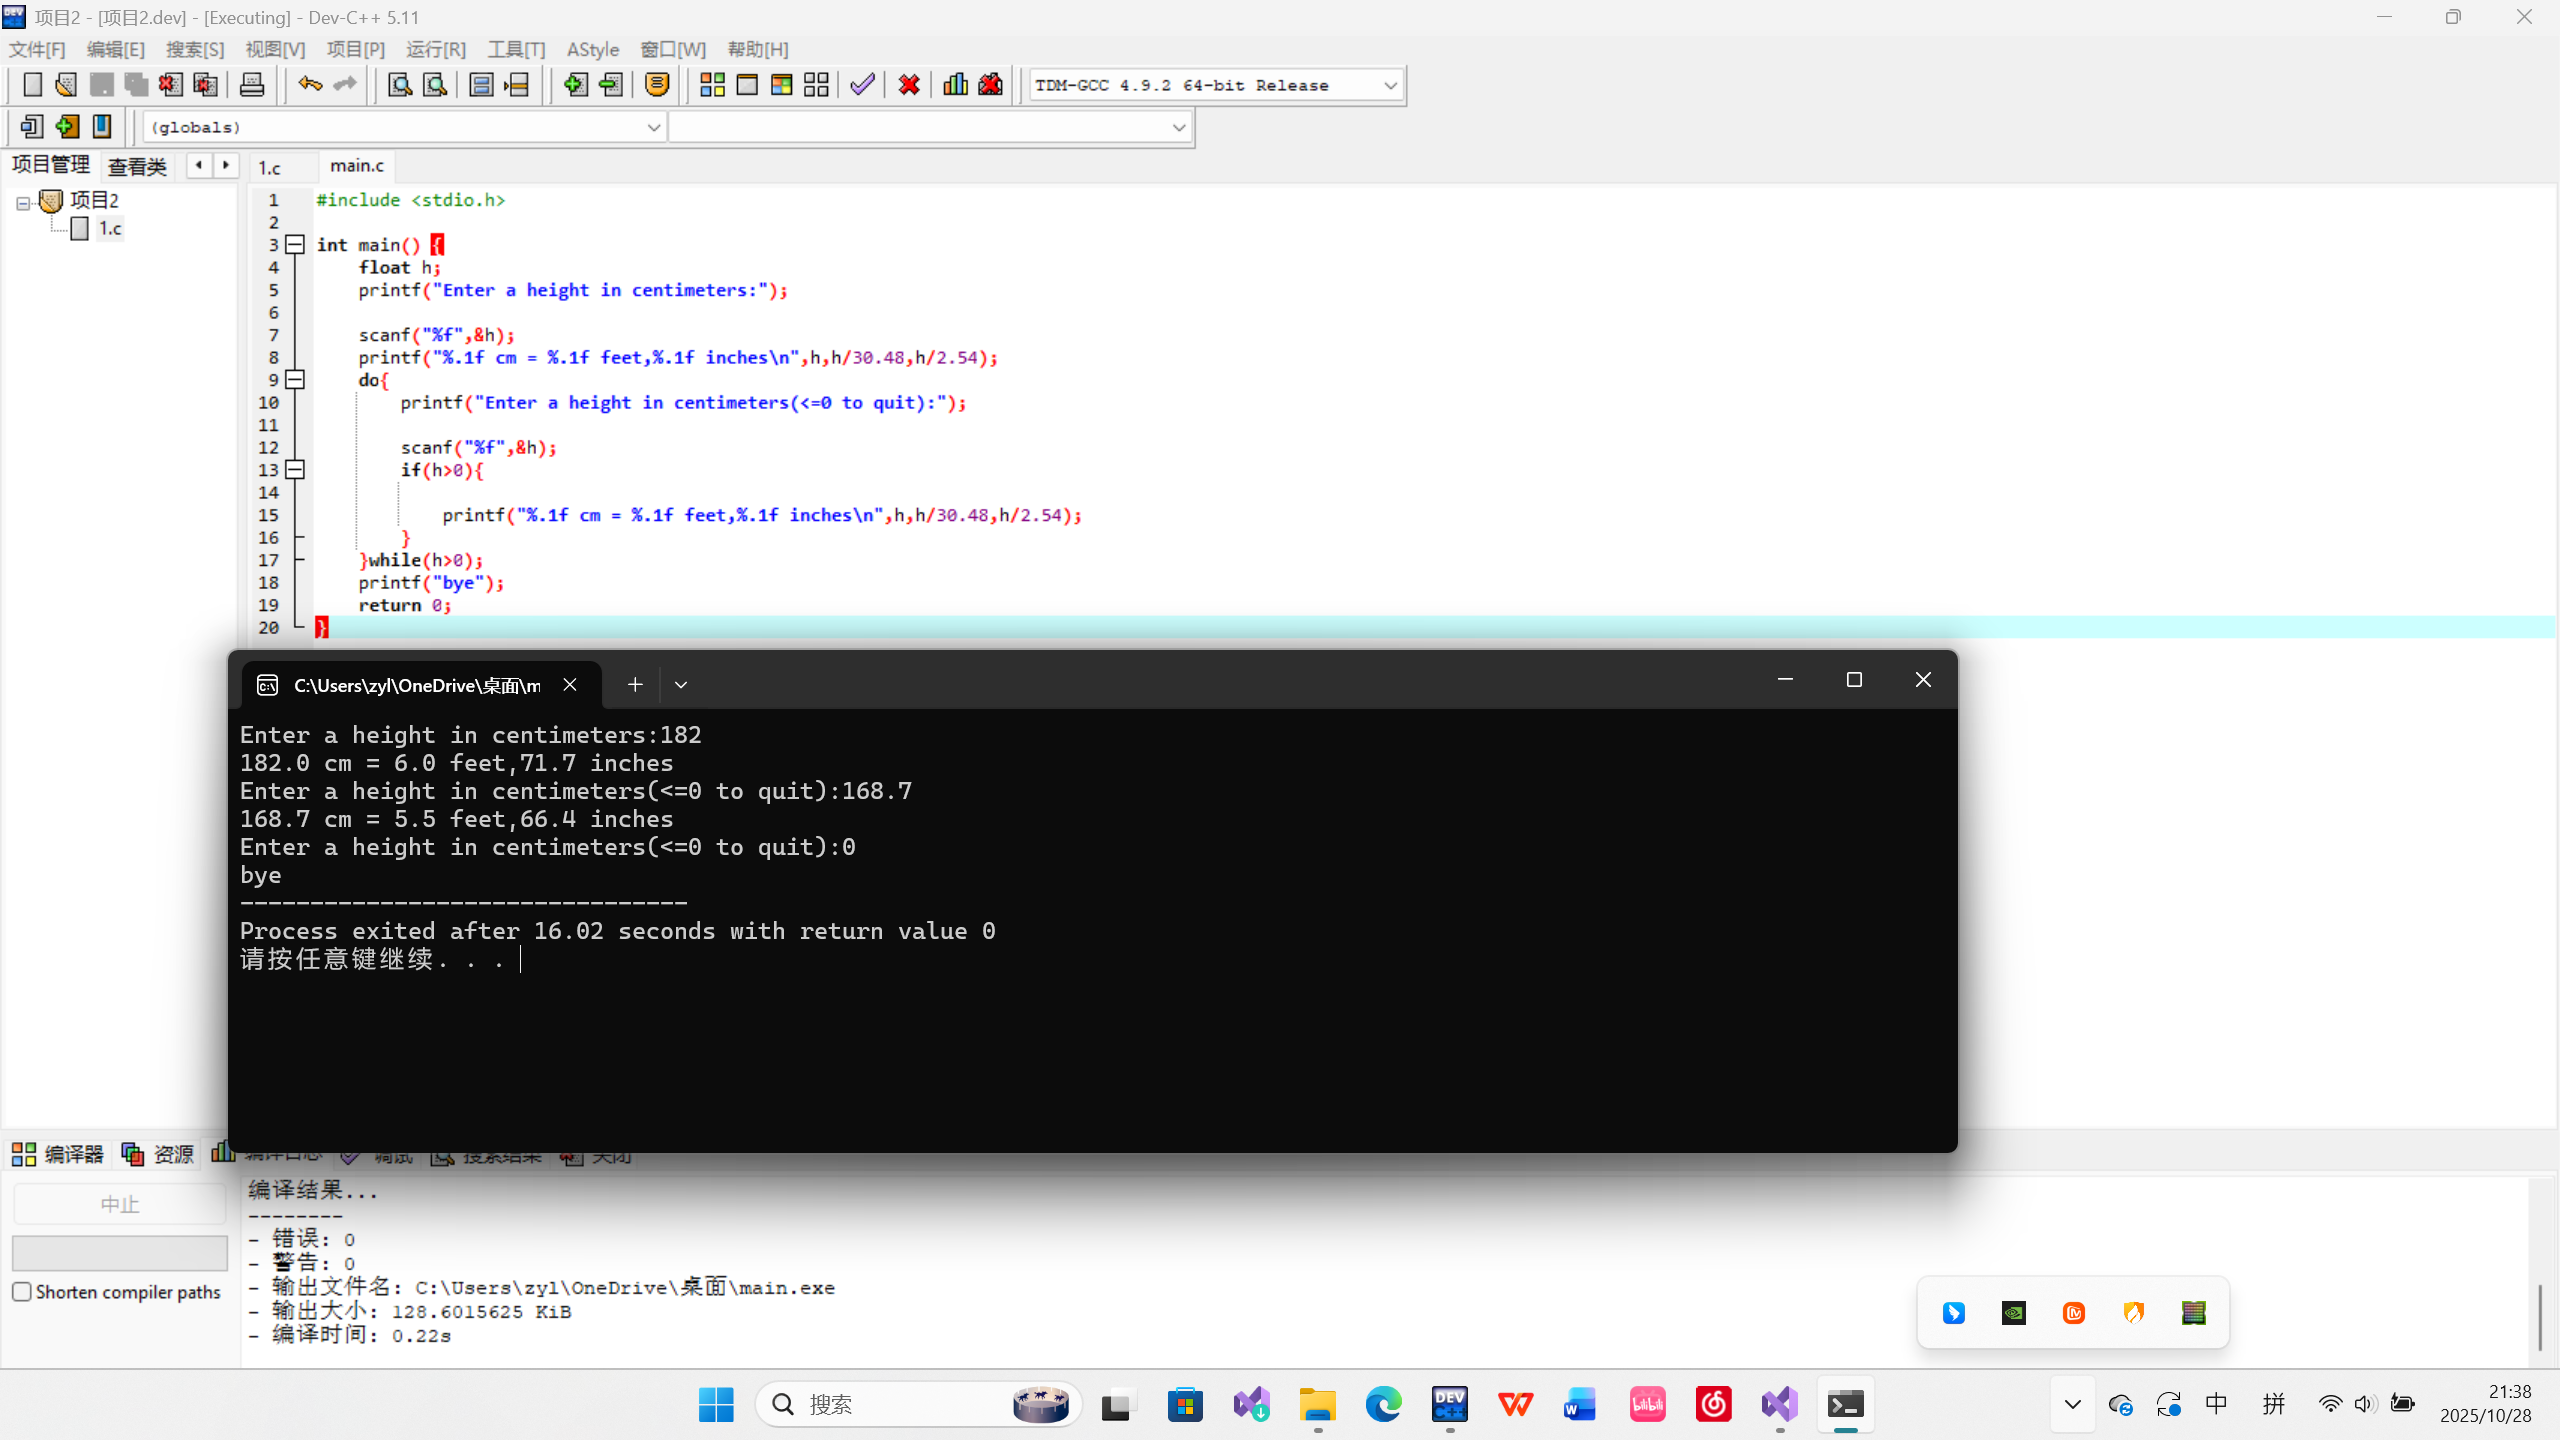Click the Find magnifier icon
2560x1440 pixels.
400,85
